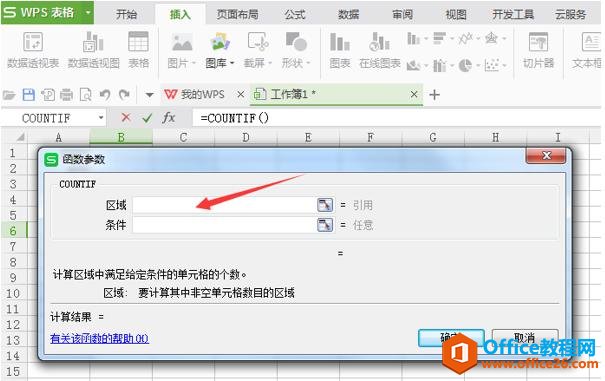The image size is (605, 381).
Task: Switch to the 审阅 ribbon tab
Action: [402, 15]
